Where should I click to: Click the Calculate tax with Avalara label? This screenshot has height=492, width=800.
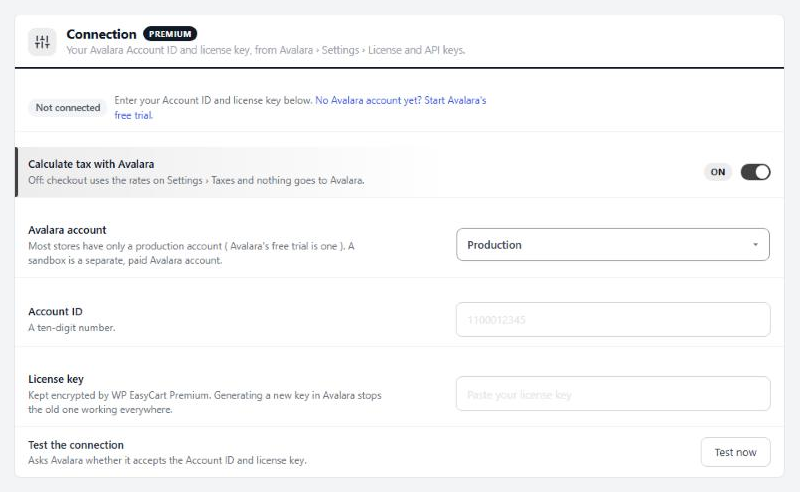click(x=91, y=164)
